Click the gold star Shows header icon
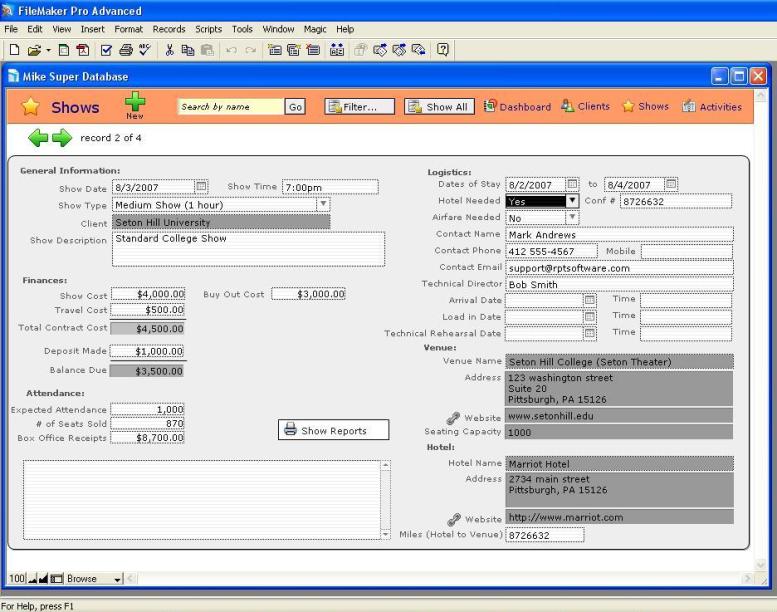Screen dimensions: 777x612 30,107
